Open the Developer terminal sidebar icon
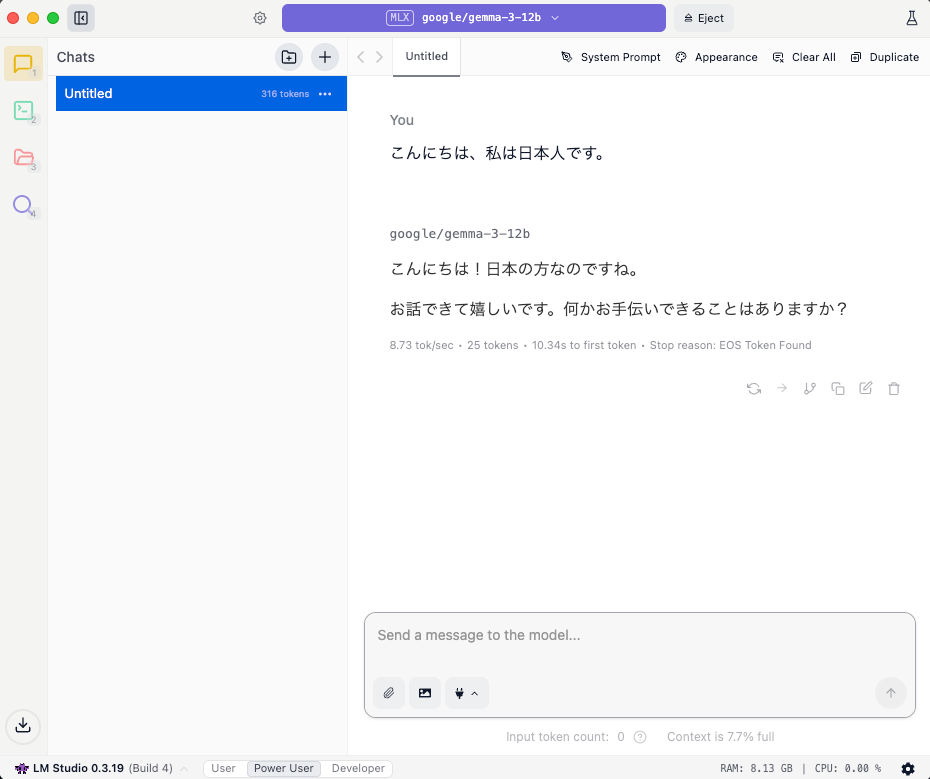The width and height of the screenshot is (930, 779). (23, 111)
